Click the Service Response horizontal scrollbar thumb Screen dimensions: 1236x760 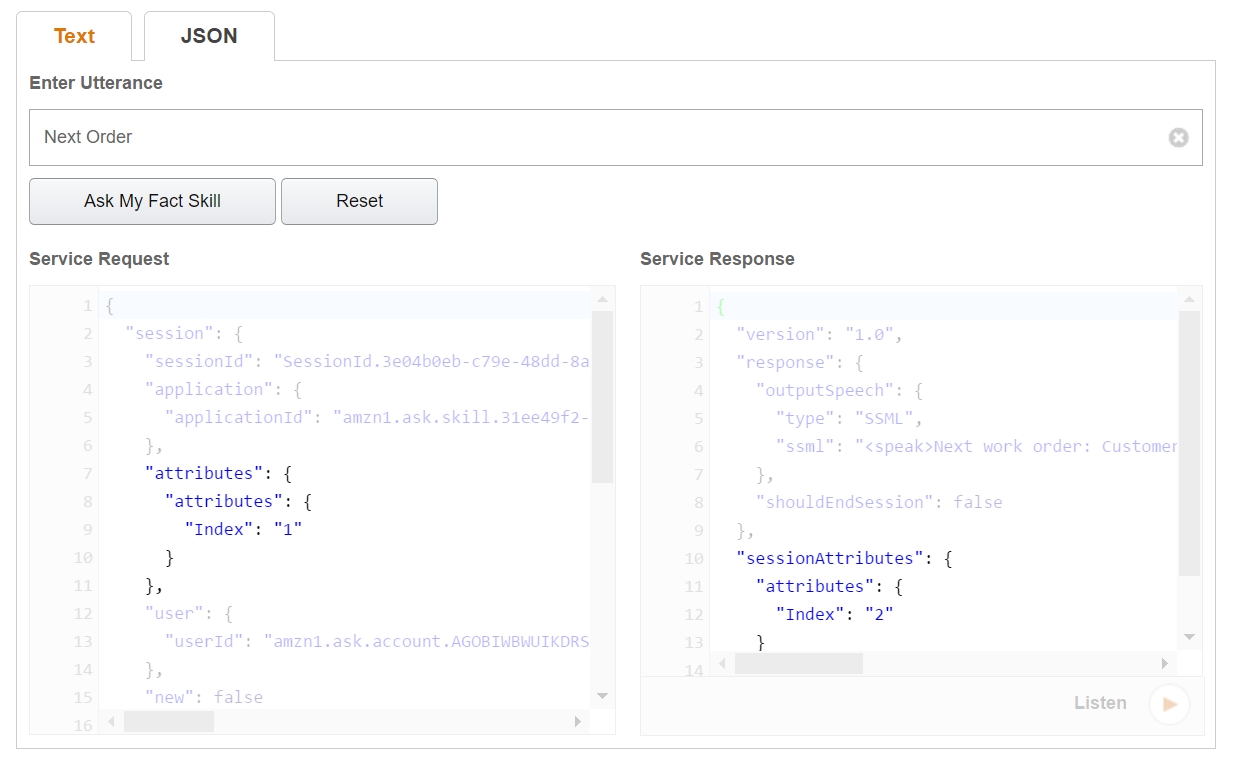[x=798, y=662]
